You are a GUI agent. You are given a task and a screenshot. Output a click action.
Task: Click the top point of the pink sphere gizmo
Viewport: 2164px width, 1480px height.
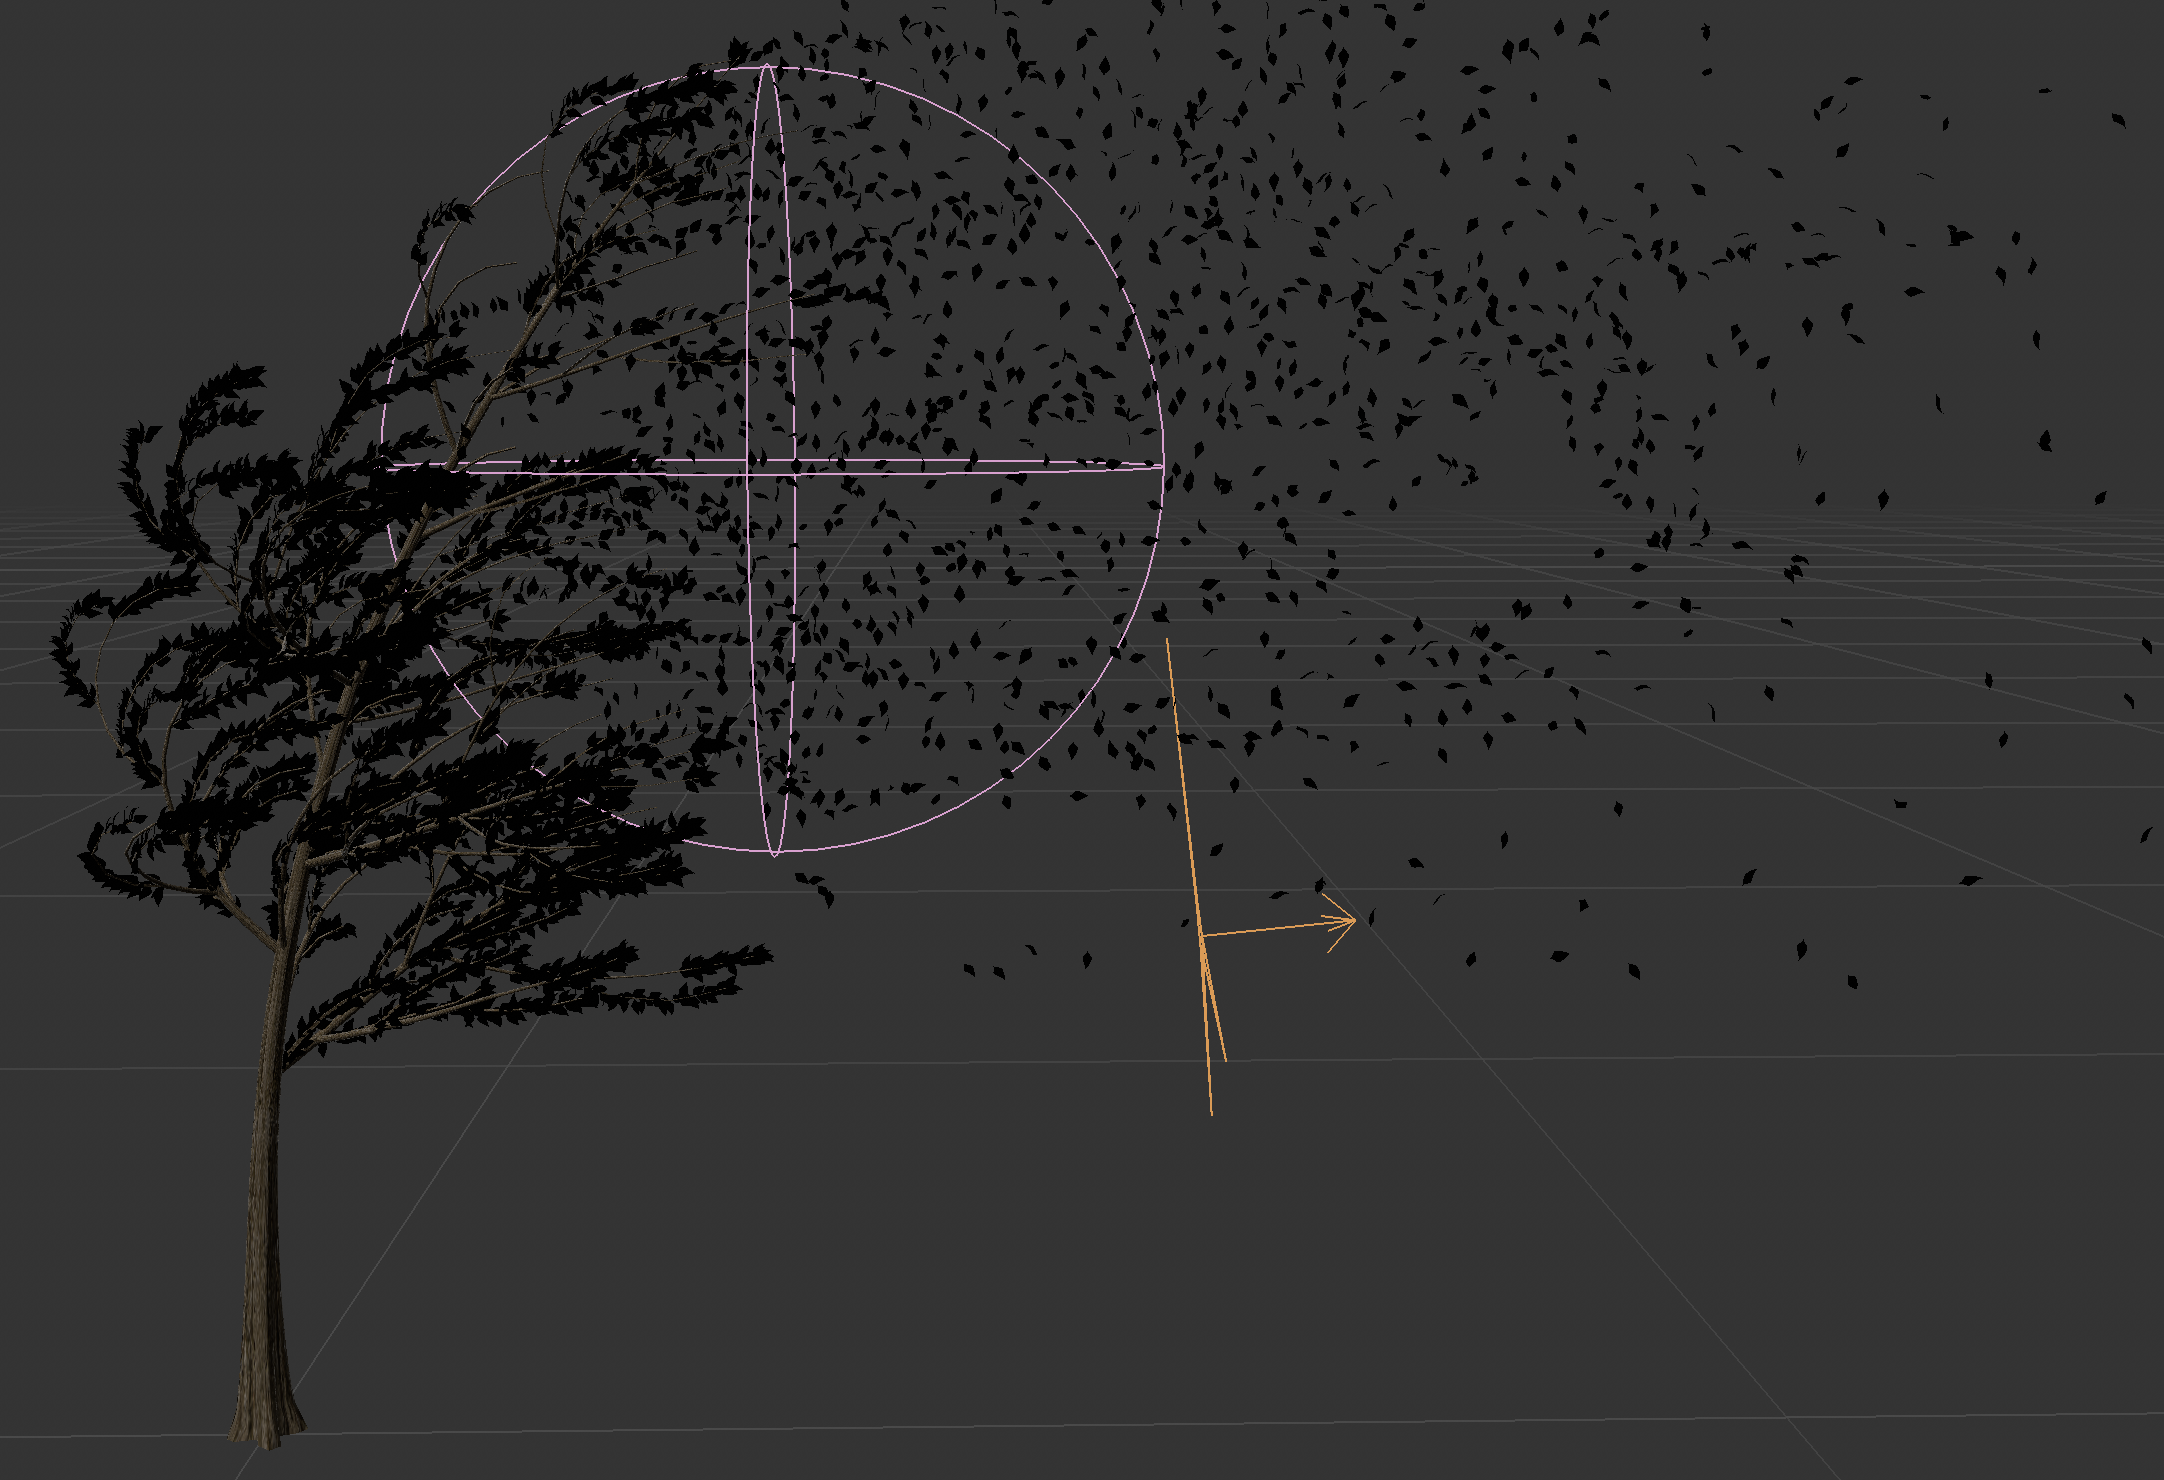pos(768,66)
